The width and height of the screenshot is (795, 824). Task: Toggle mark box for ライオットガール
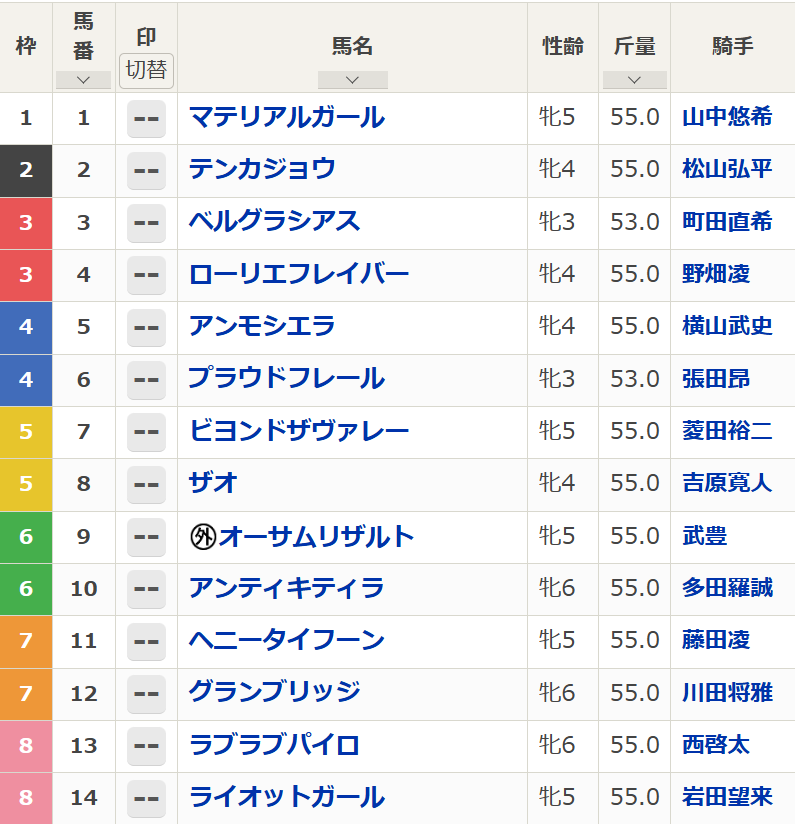click(x=146, y=798)
